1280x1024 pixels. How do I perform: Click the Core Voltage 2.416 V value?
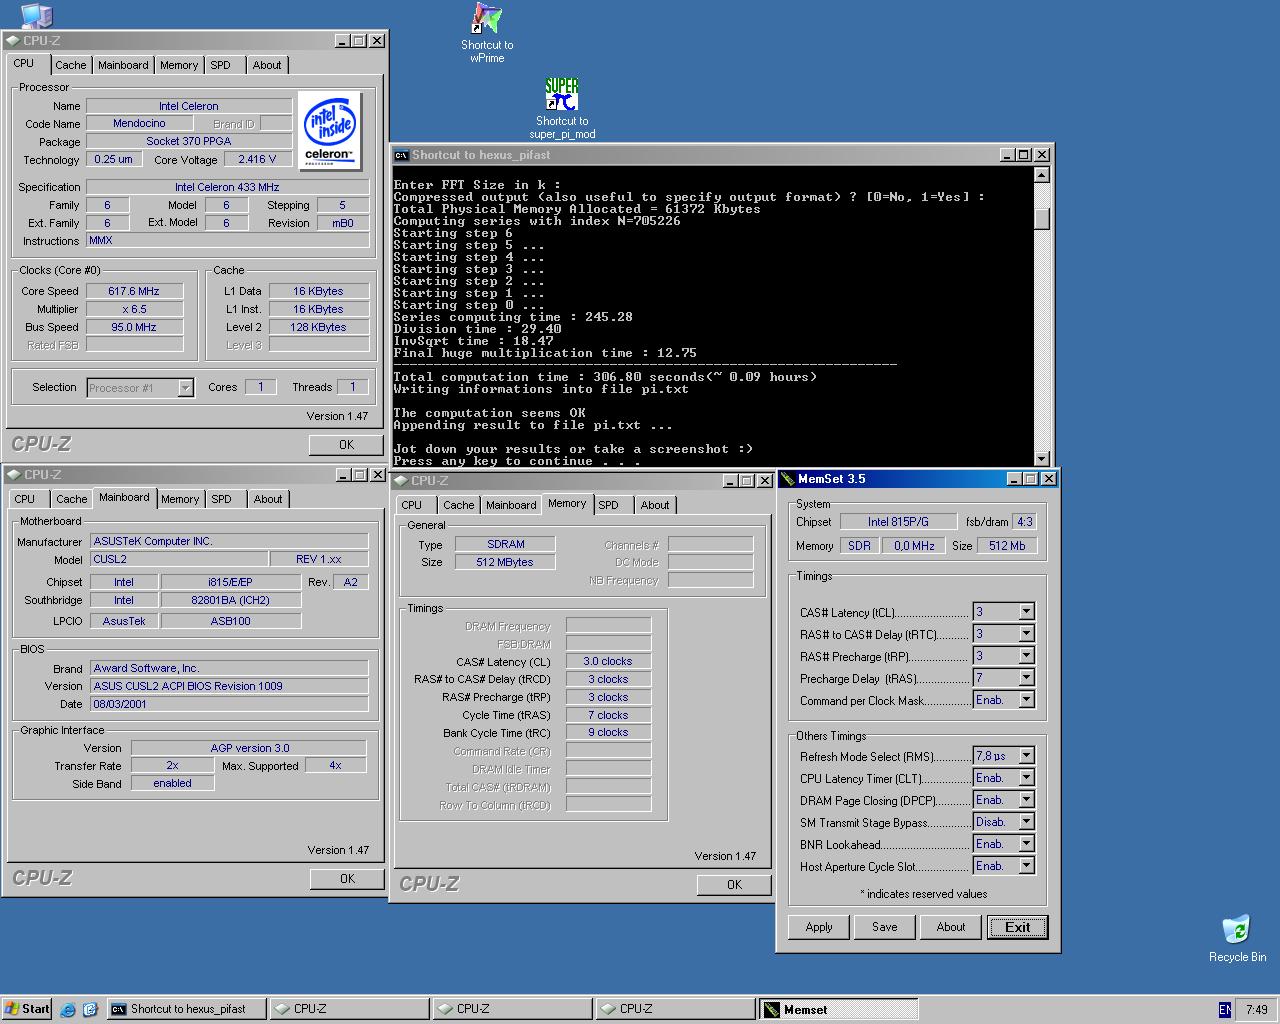point(258,159)
